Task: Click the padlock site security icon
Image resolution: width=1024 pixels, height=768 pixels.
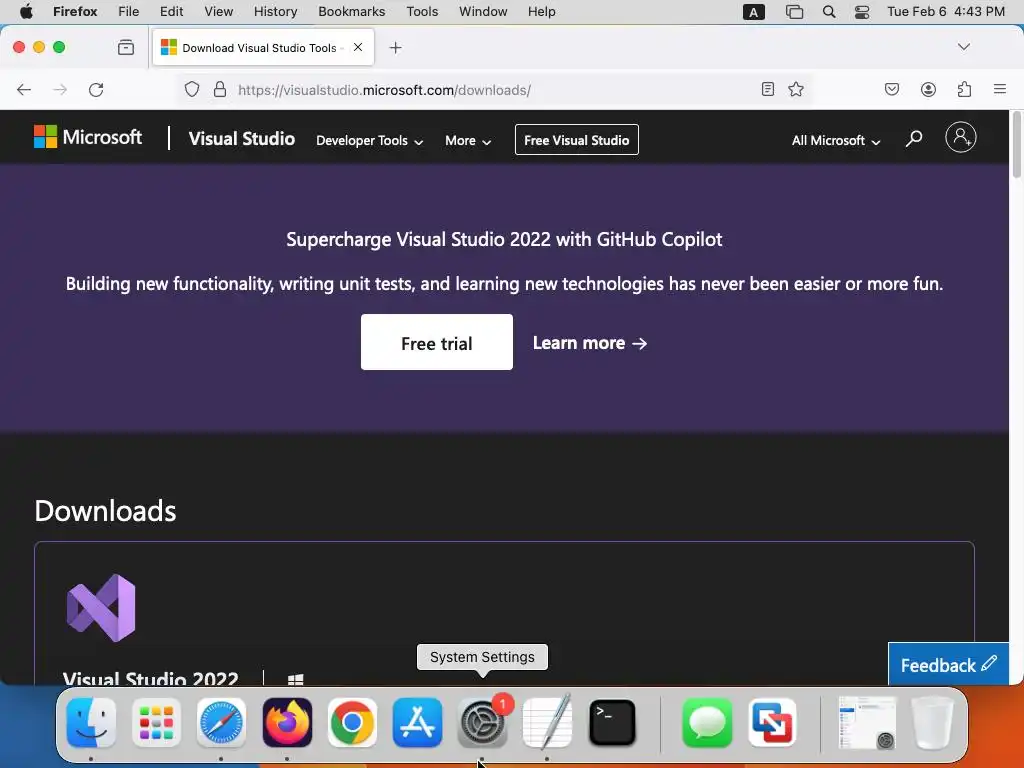Action: point(220,89)
